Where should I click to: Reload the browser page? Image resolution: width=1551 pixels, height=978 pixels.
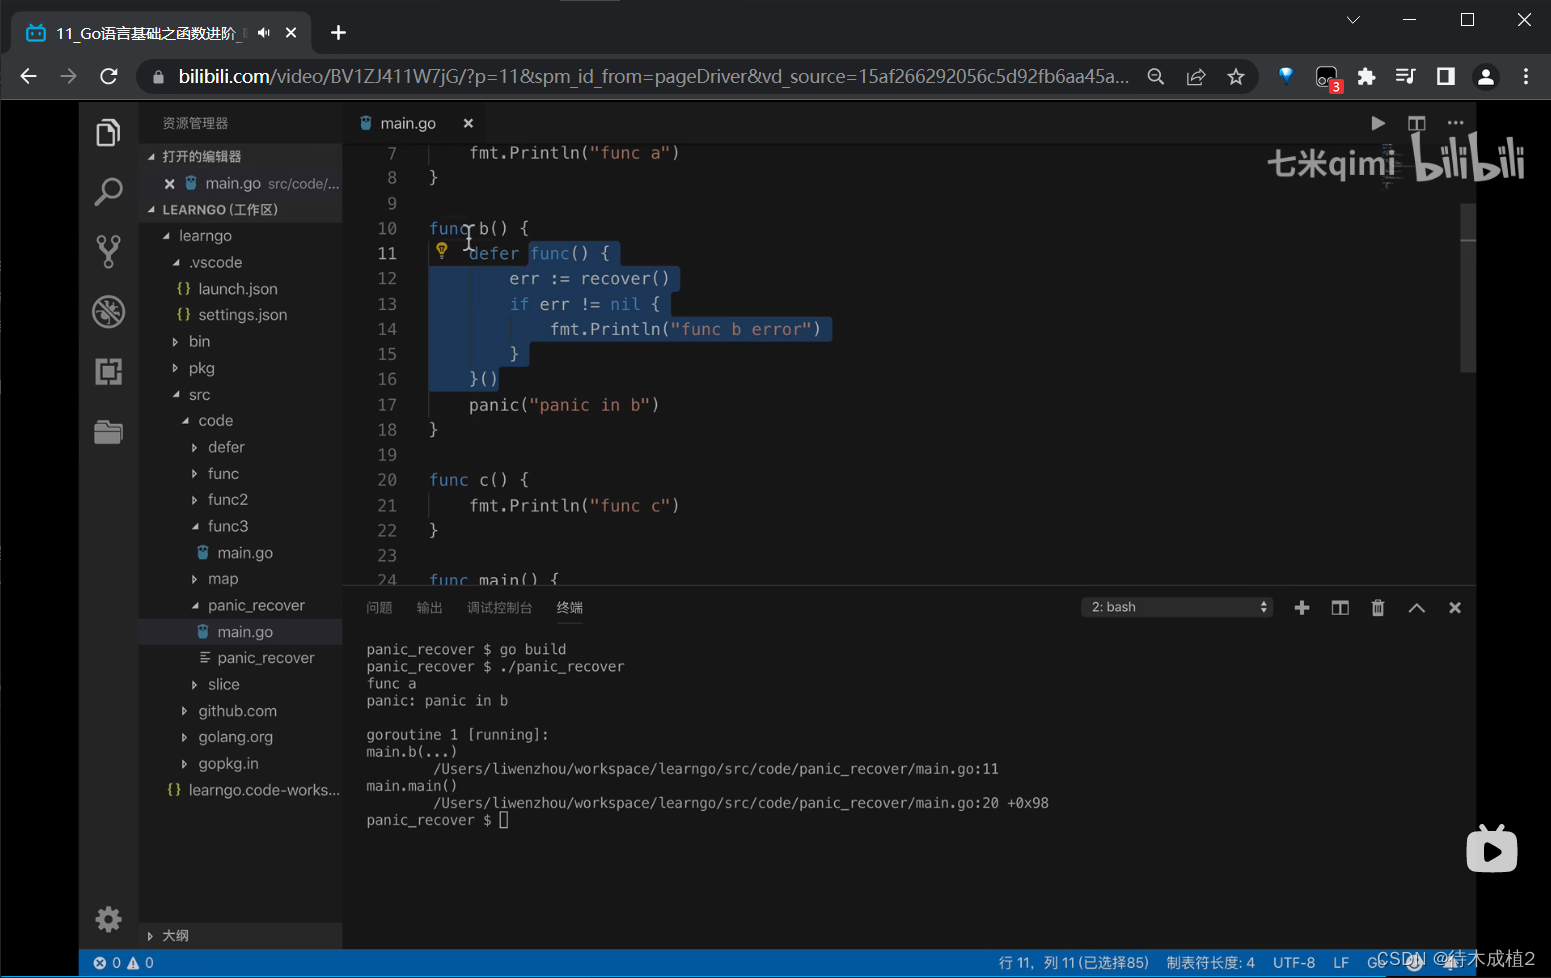click(x=109, y=76)
